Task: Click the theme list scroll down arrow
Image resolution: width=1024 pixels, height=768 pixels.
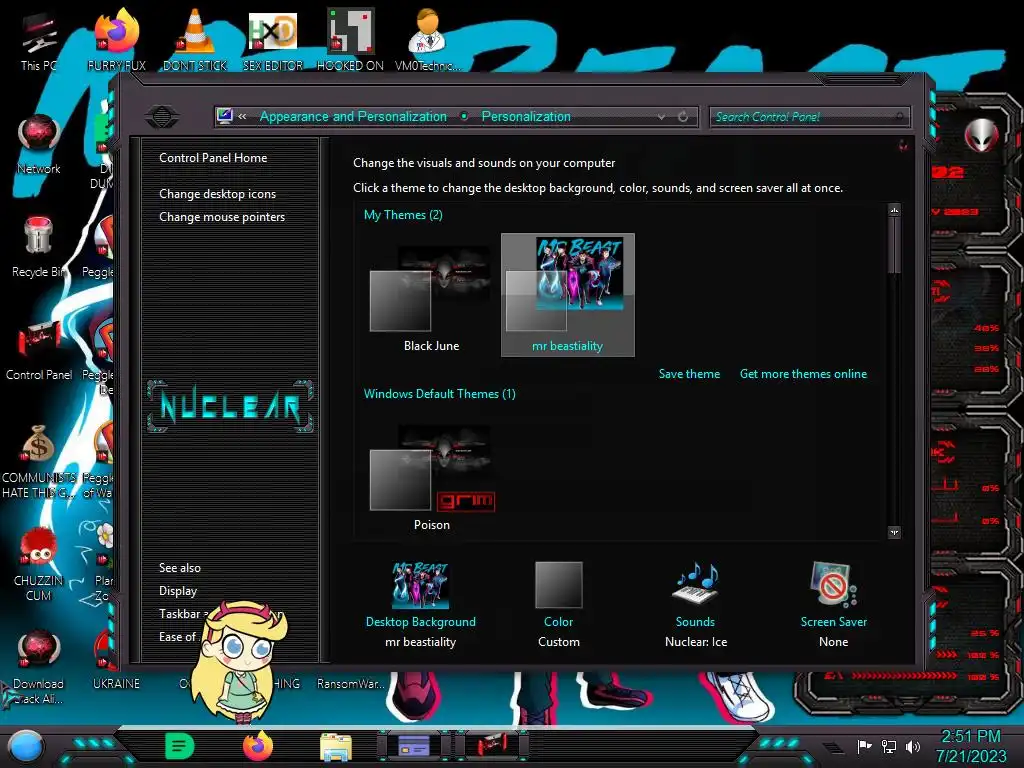Action: 894,532
